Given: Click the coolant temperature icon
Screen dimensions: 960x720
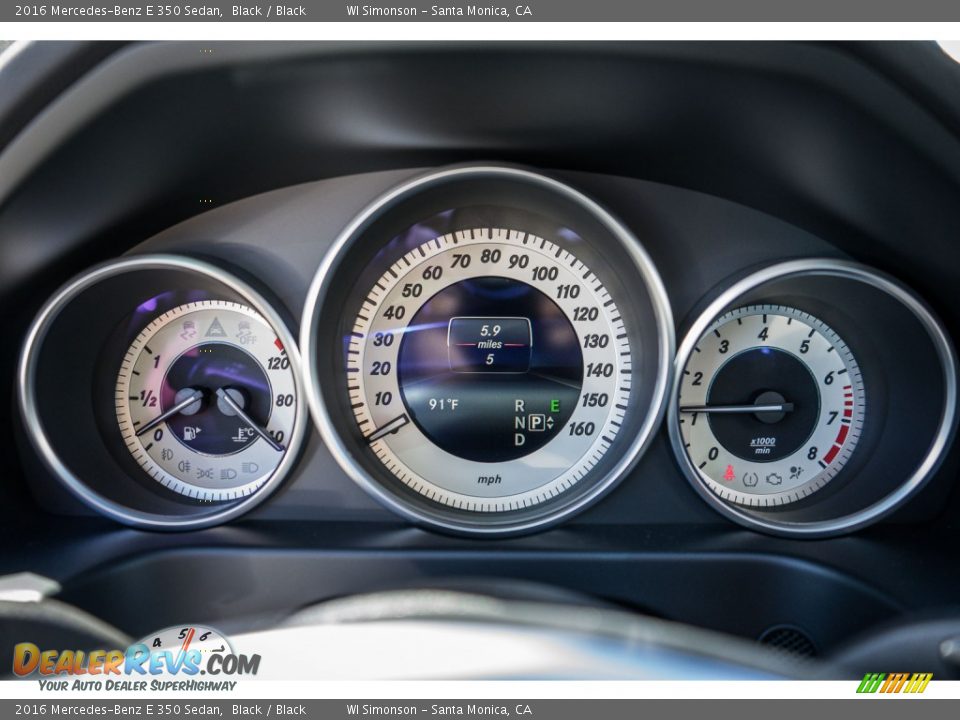Looking at the screenshot, I should coord(244,432).
